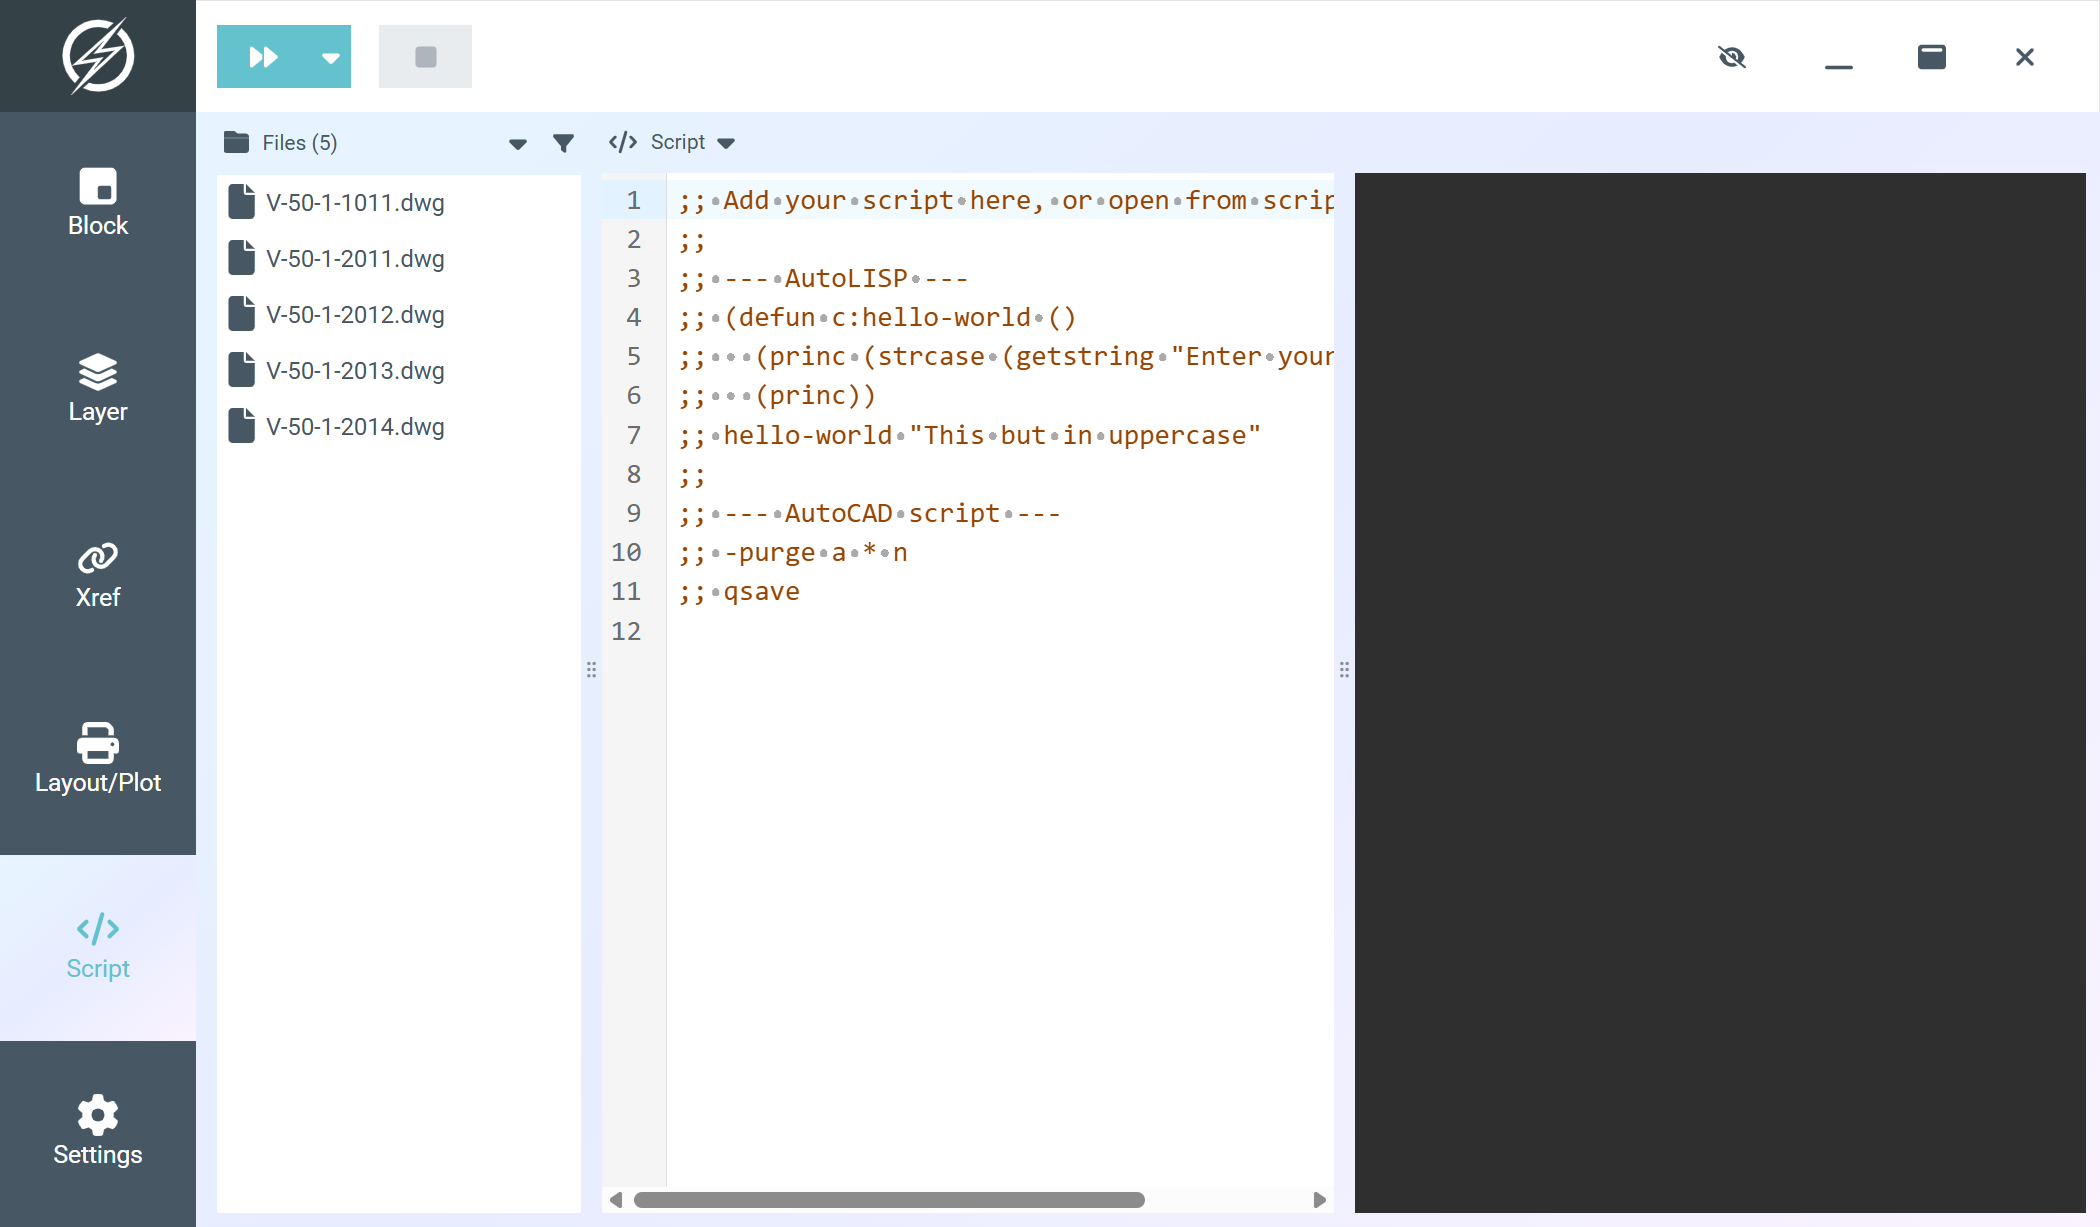Open the Layer sidebar panel
The width and height of the screenshot is (2100, 1227).
point(98,389)
